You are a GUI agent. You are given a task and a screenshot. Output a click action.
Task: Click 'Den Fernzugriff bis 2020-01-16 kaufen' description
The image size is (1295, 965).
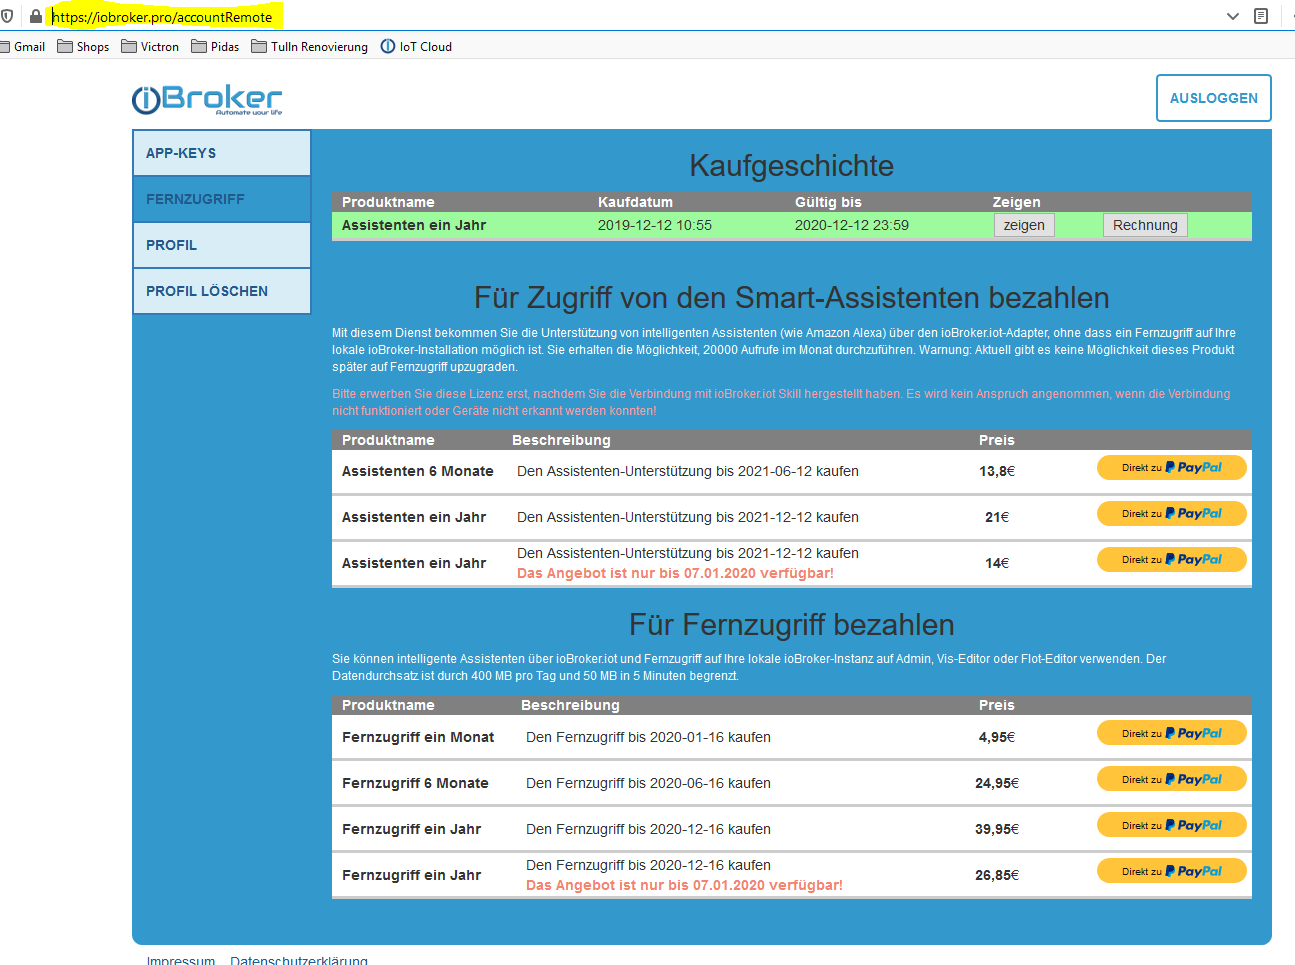tap(648, 737)
